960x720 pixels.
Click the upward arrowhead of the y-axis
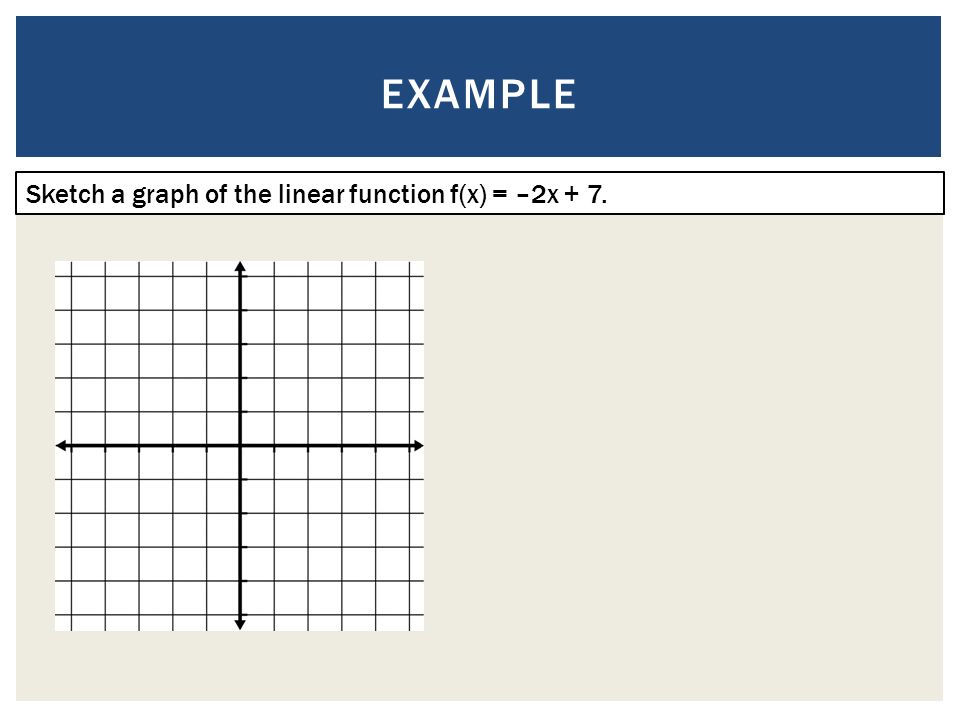click(x=240, y=267)
